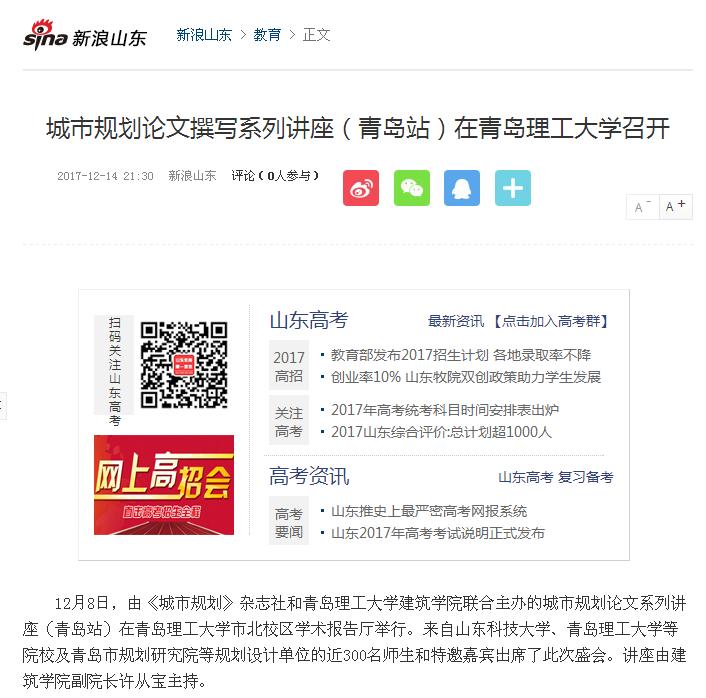Share to WeChat with the green icon
This screenshot has width=706, height=698.
[412, 188]
